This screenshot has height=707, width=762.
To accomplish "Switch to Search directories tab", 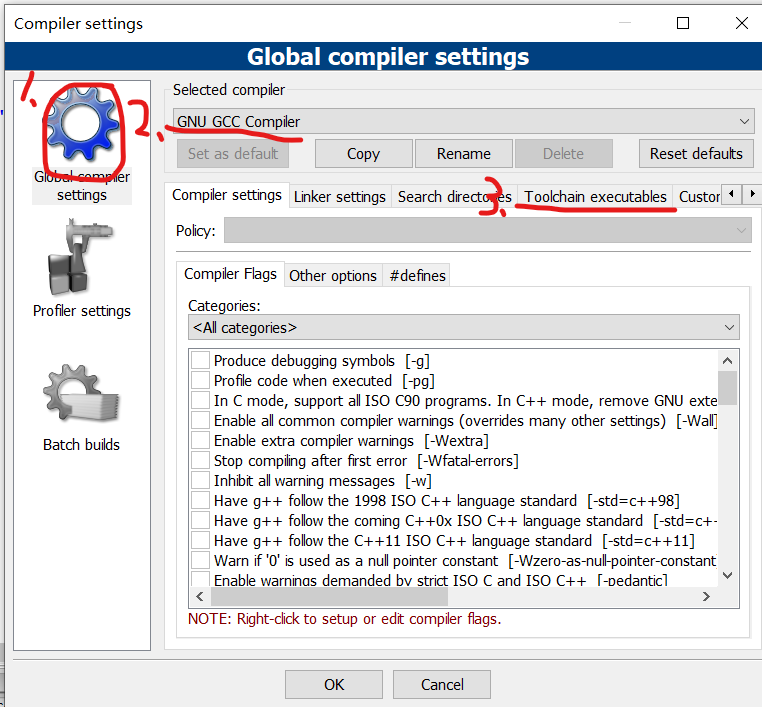I will point(454,197).
